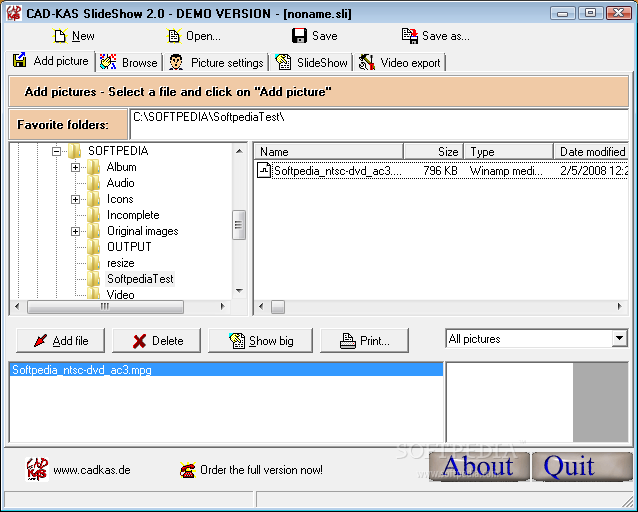Open the All pictures dropdown
The height and width of the screenshot is (512, 638).
(x=619, y=338)
